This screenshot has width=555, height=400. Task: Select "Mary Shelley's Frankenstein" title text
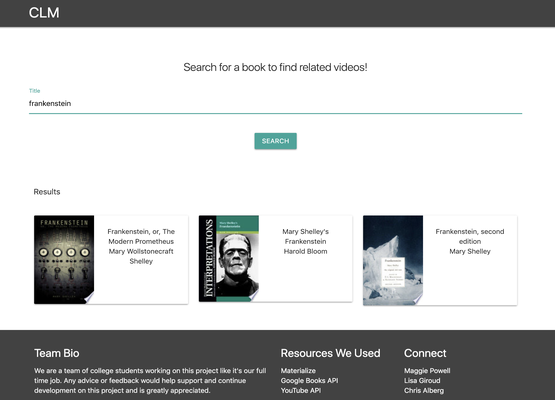click(305, 236)
